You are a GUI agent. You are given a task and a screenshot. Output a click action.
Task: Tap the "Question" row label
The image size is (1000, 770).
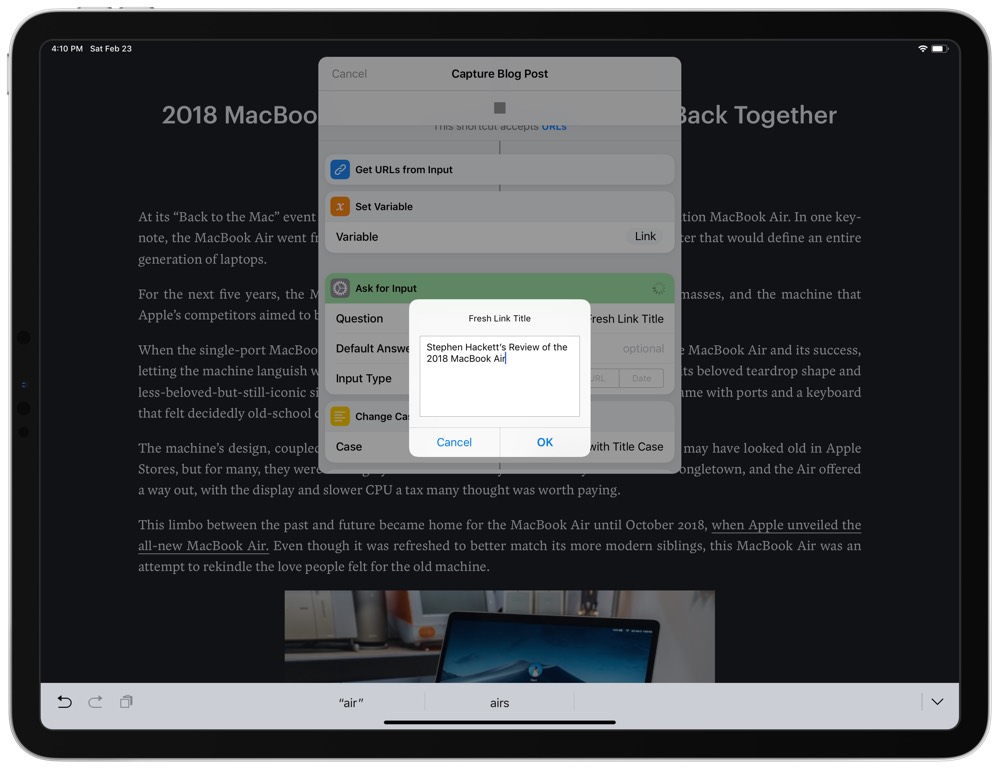pyautogui.click(x=360, y=318)
